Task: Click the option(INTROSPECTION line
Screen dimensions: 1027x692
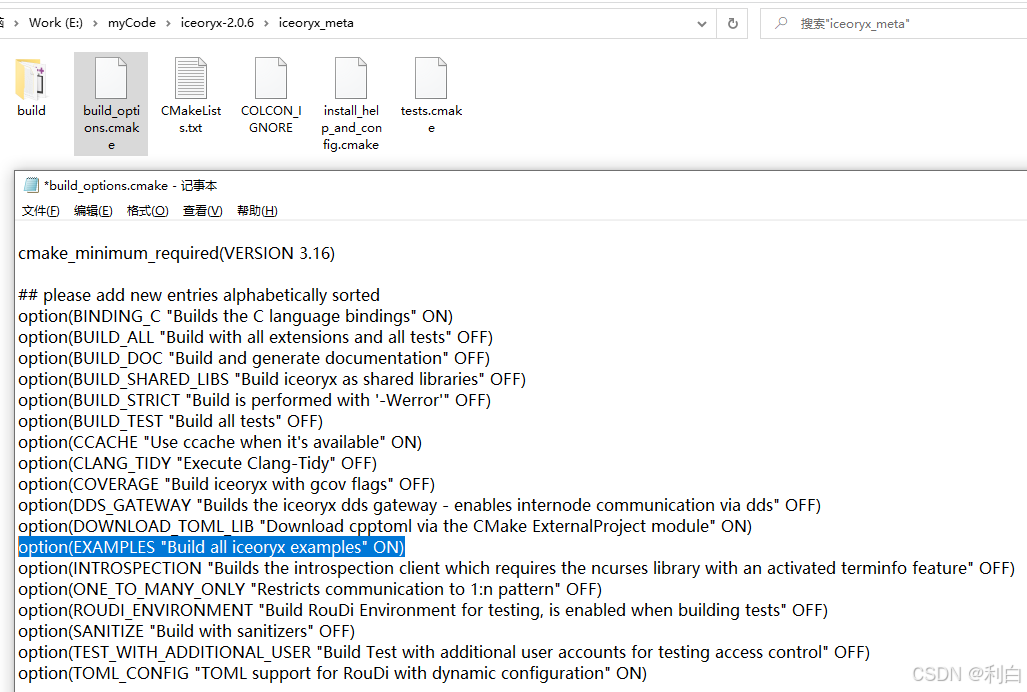Action: (x=517, y=568)
